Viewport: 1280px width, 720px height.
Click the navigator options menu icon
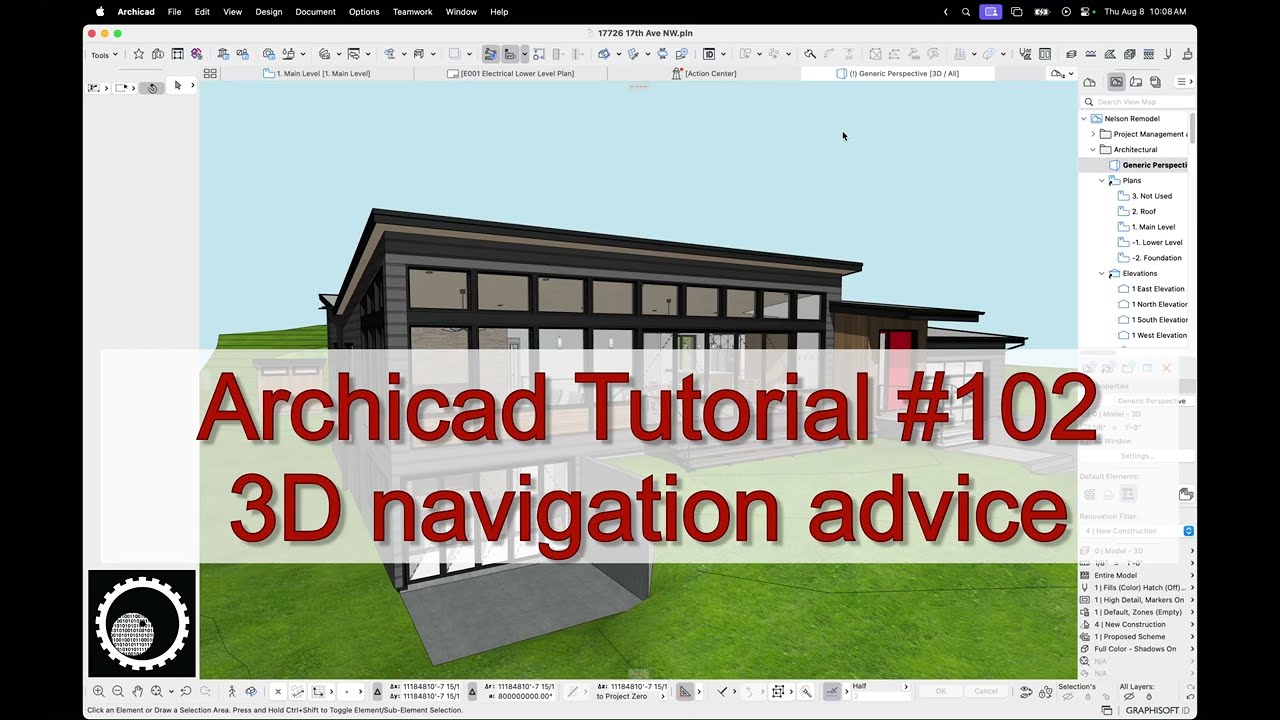1182,82
